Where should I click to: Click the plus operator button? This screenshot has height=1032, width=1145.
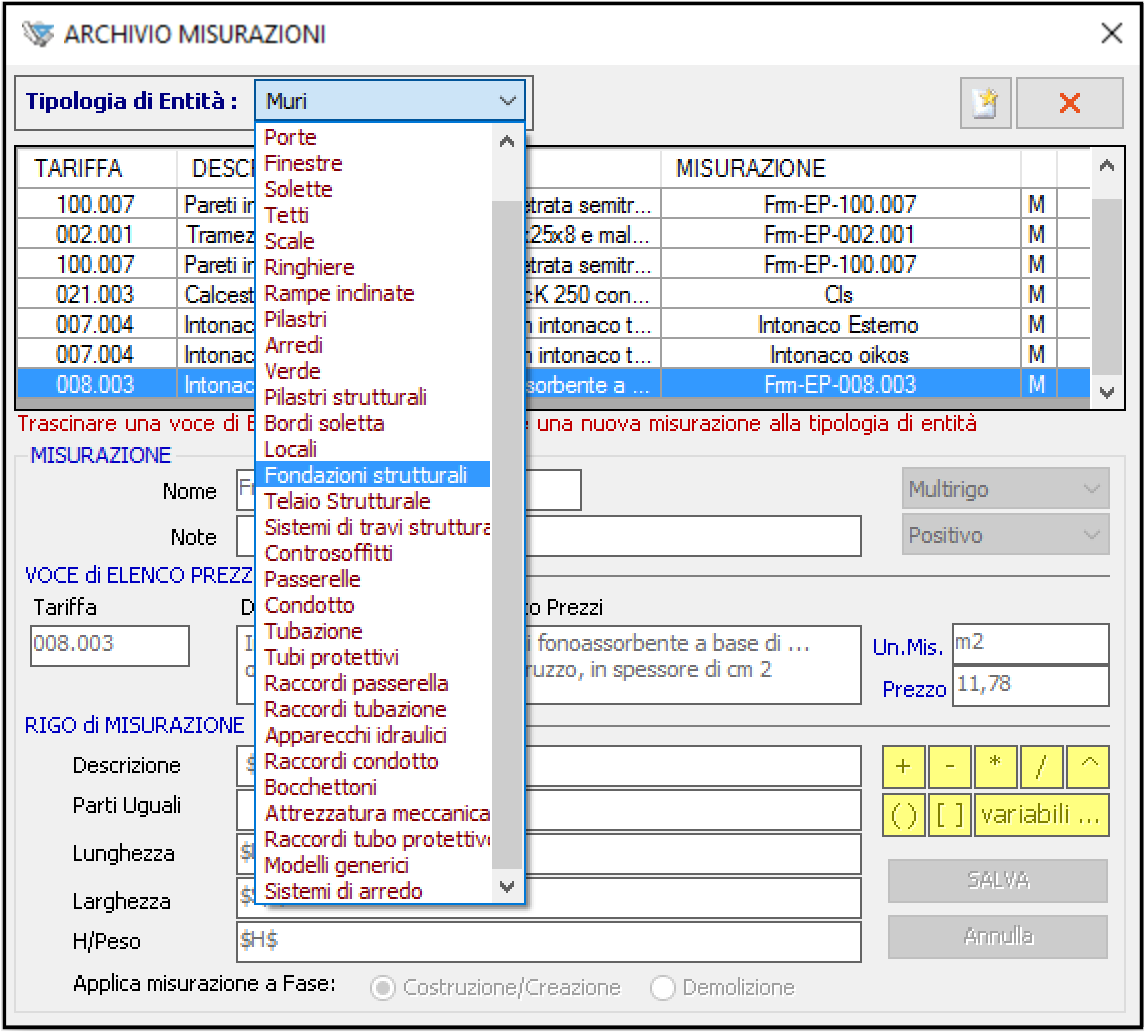(904, 767)
